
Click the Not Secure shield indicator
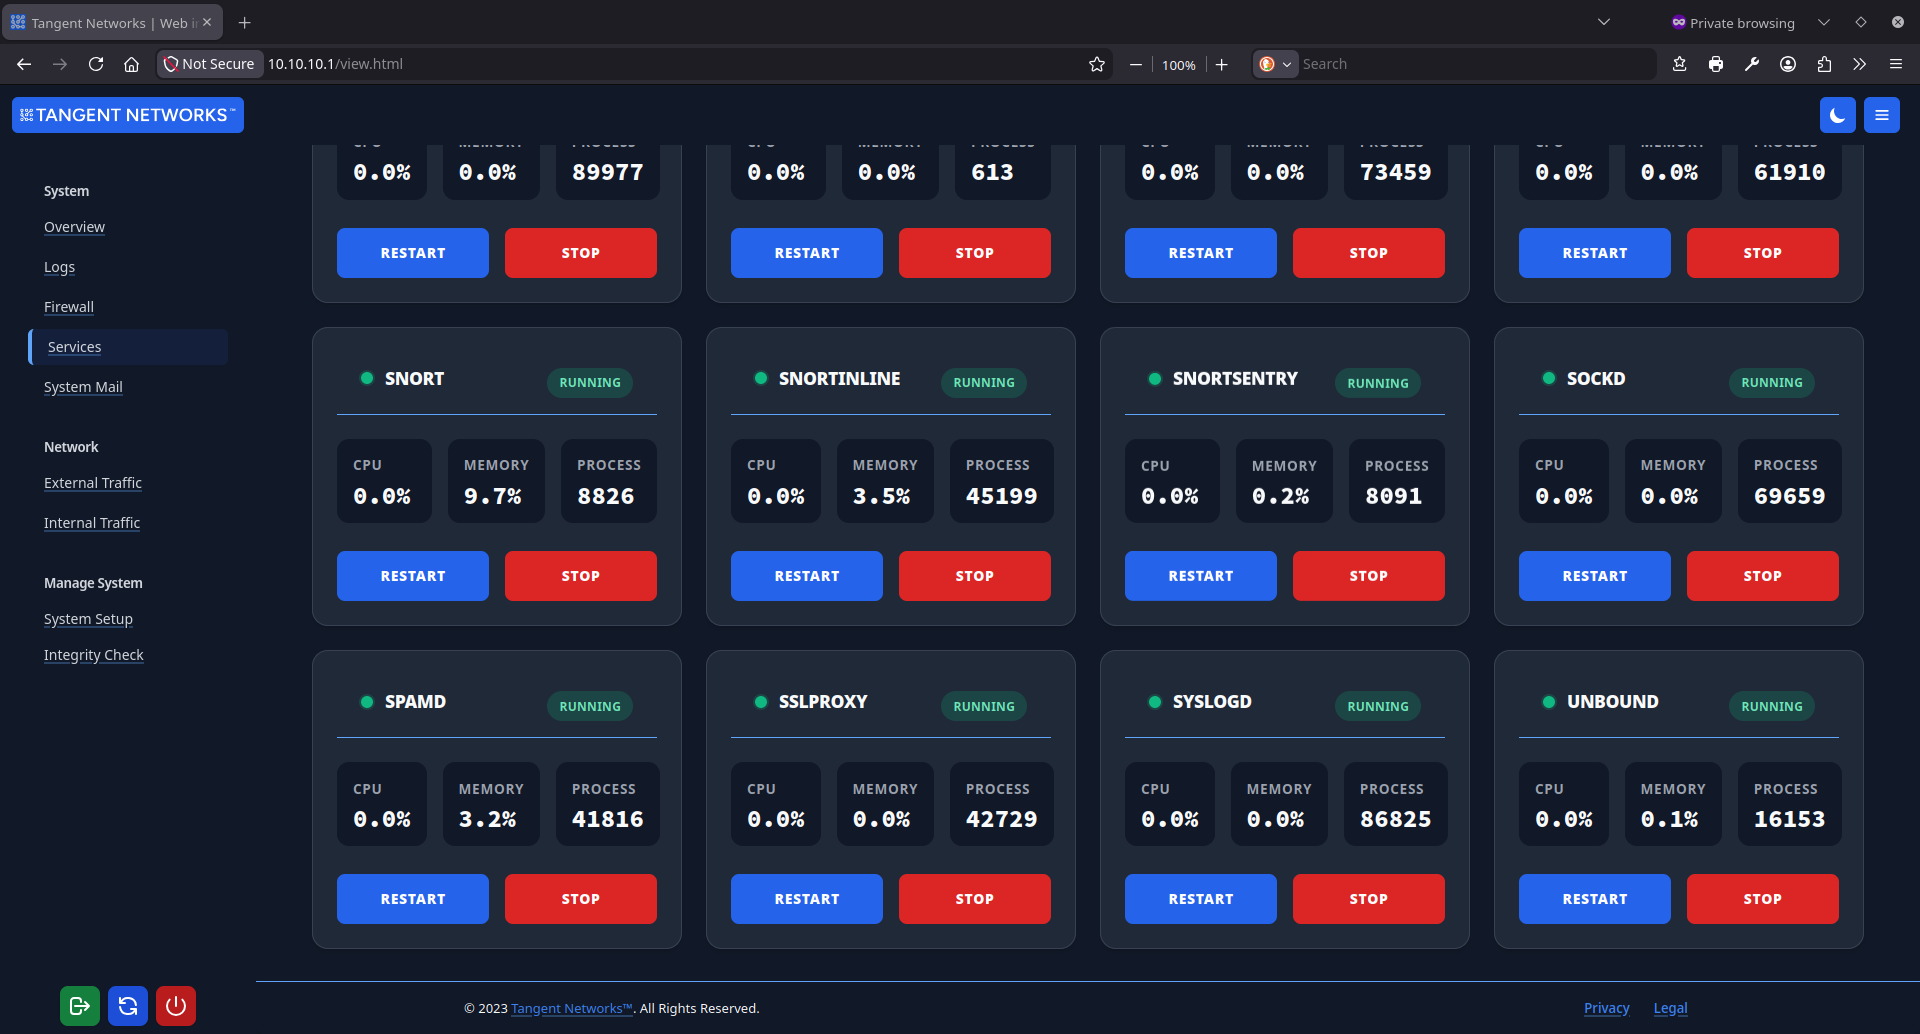click(x=209, y=63)
